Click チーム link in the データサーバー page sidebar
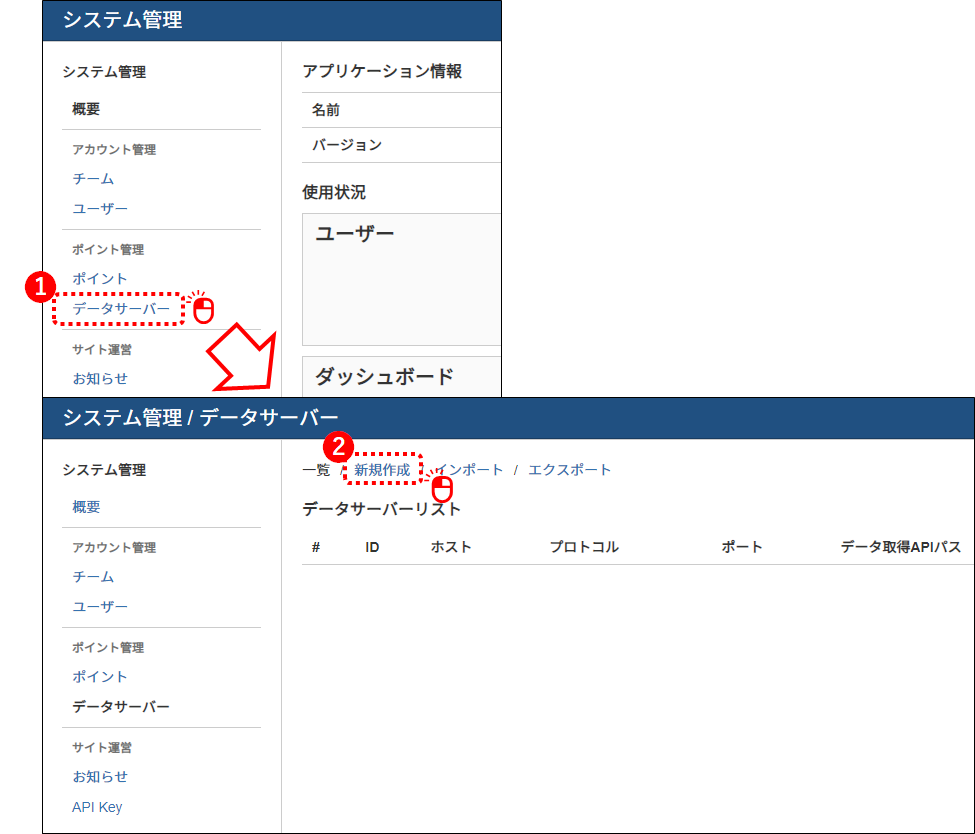975x834 pixels. 93,577
